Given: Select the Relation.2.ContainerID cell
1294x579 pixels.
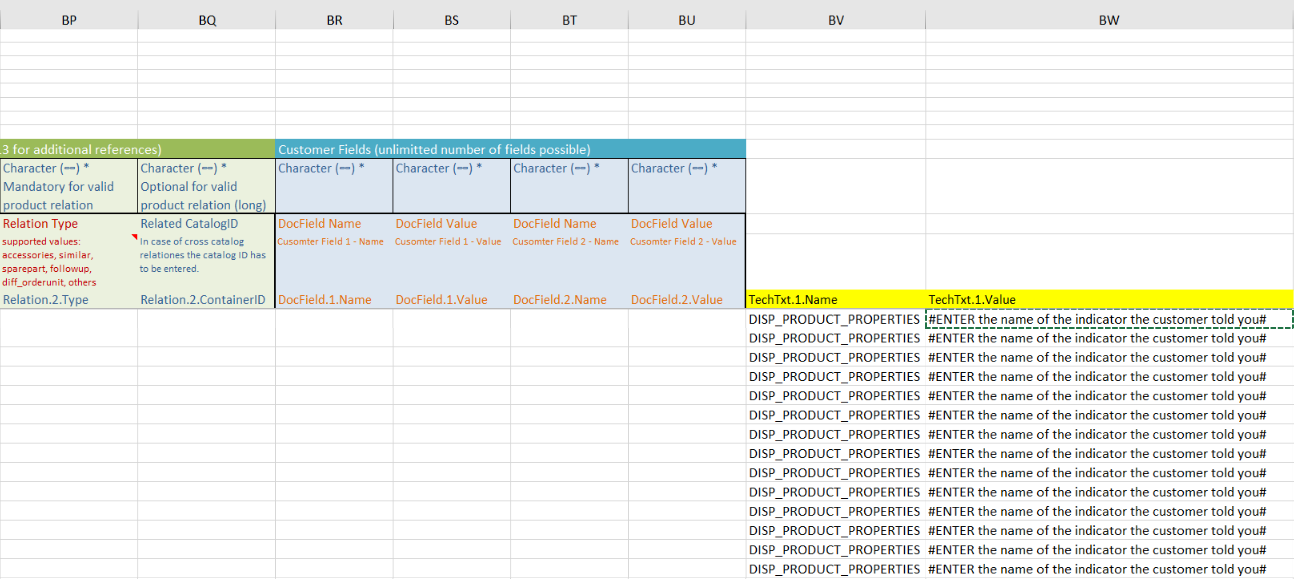Looking at the screenshot, I should pyautogui.click(x=207, y=299).
